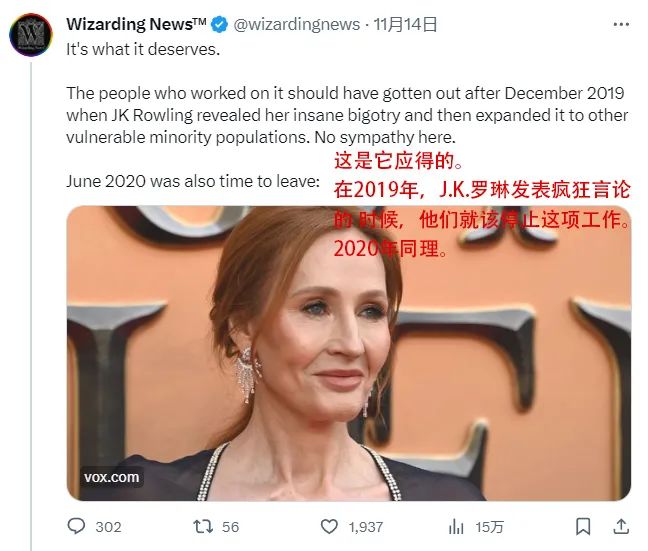Screen dimensions: 648x551
Task: Click the reply speech bubble icon
Action: 76,527
